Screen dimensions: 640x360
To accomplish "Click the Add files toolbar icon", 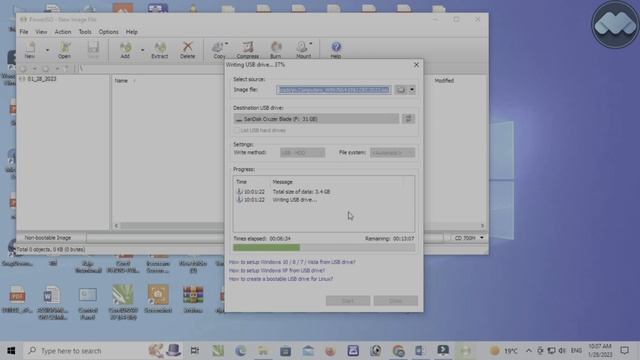I will coord(125,50).
